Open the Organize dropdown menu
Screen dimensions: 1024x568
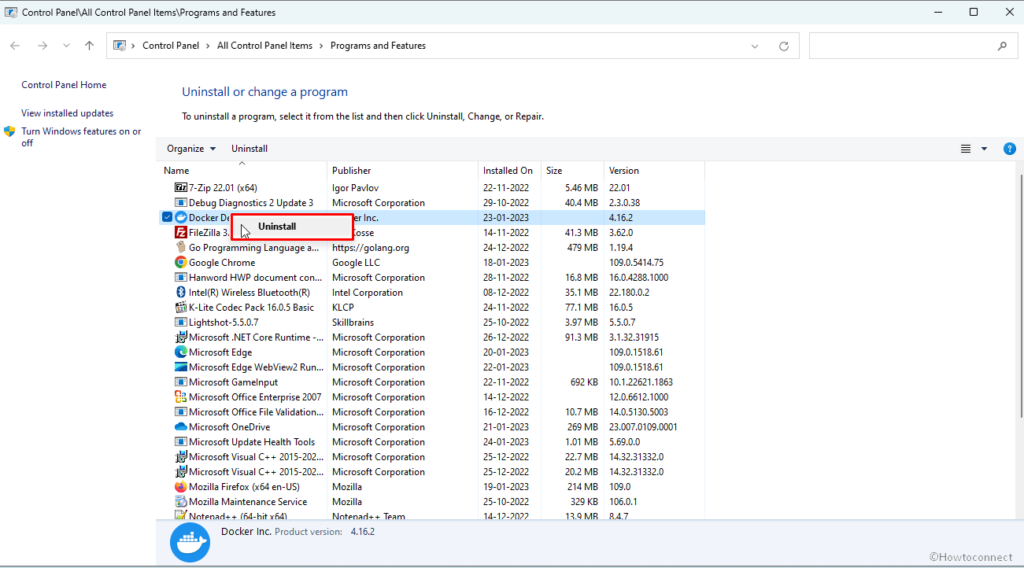(191, 149)
